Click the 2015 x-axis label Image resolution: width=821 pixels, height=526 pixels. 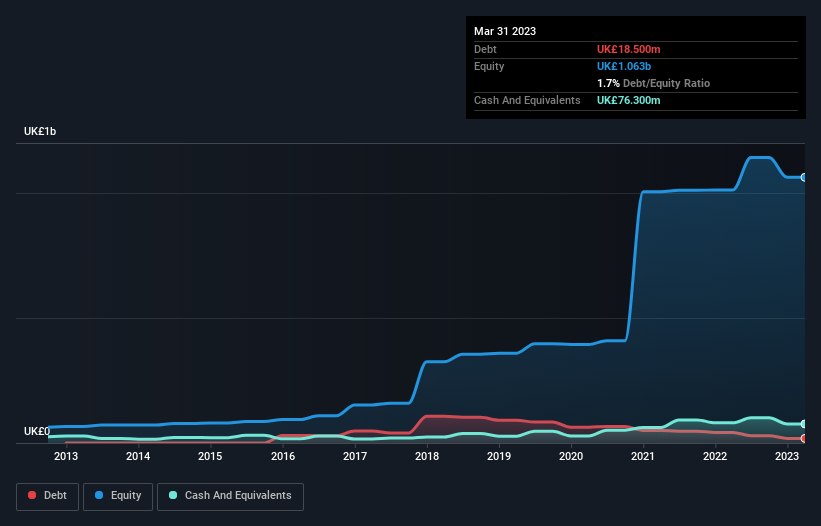coord(210,456)
